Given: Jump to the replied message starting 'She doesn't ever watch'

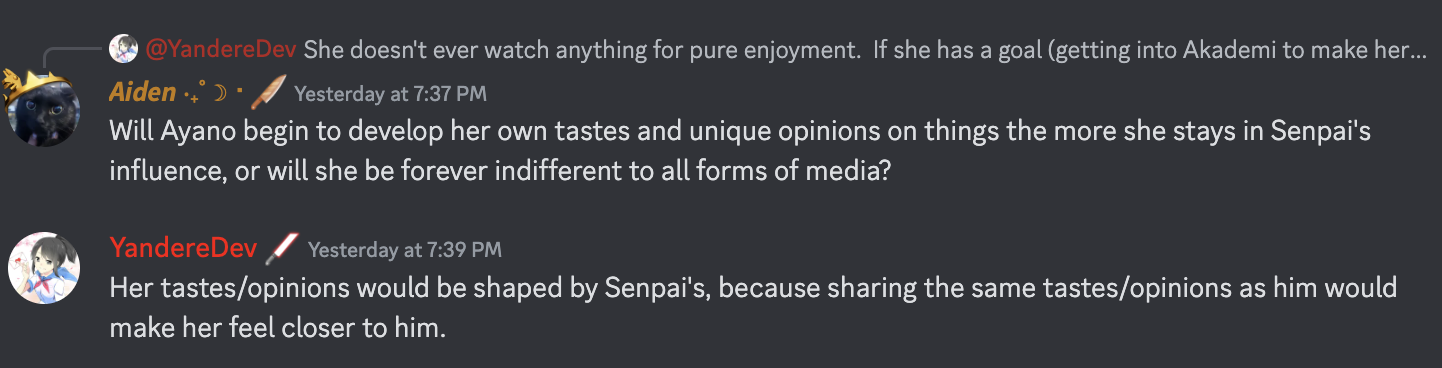Looking at the screenshot, I should 865,48.
